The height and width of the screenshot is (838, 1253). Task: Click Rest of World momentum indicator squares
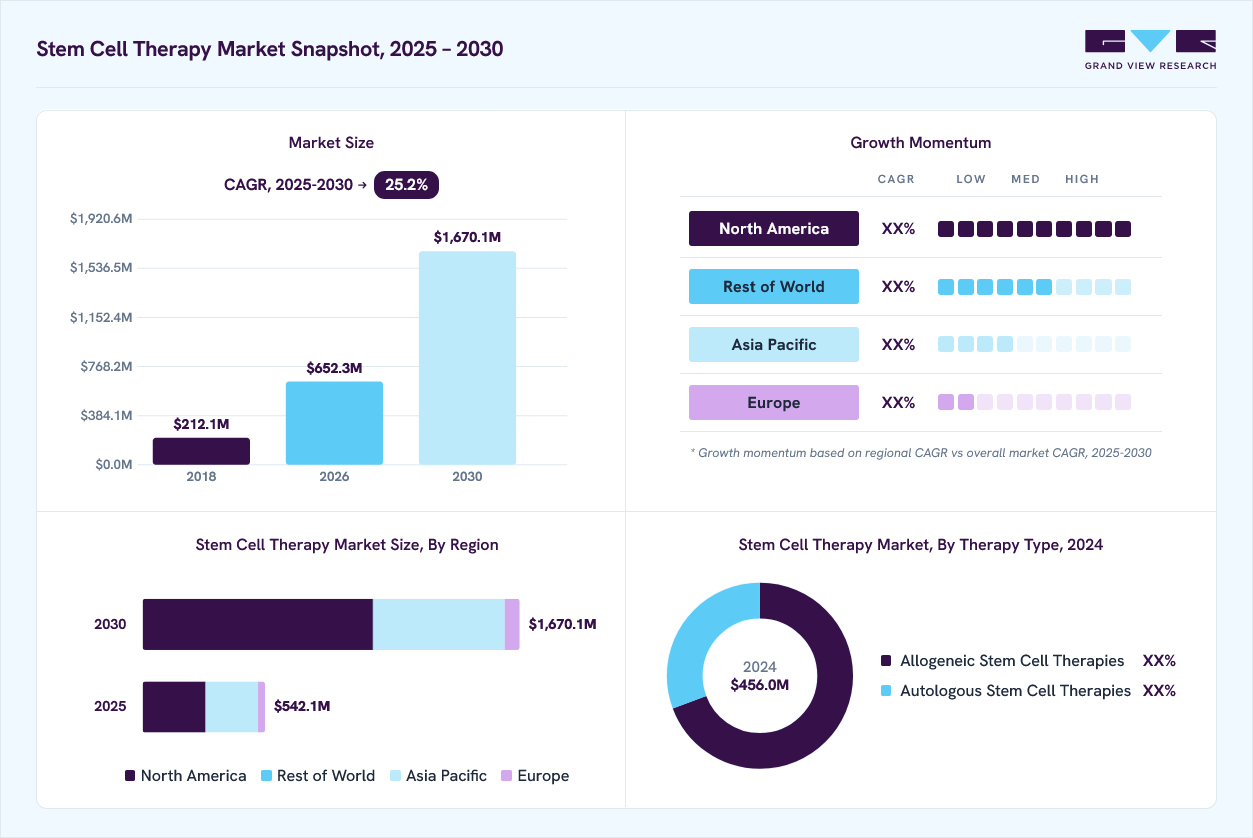[1034, 287]
